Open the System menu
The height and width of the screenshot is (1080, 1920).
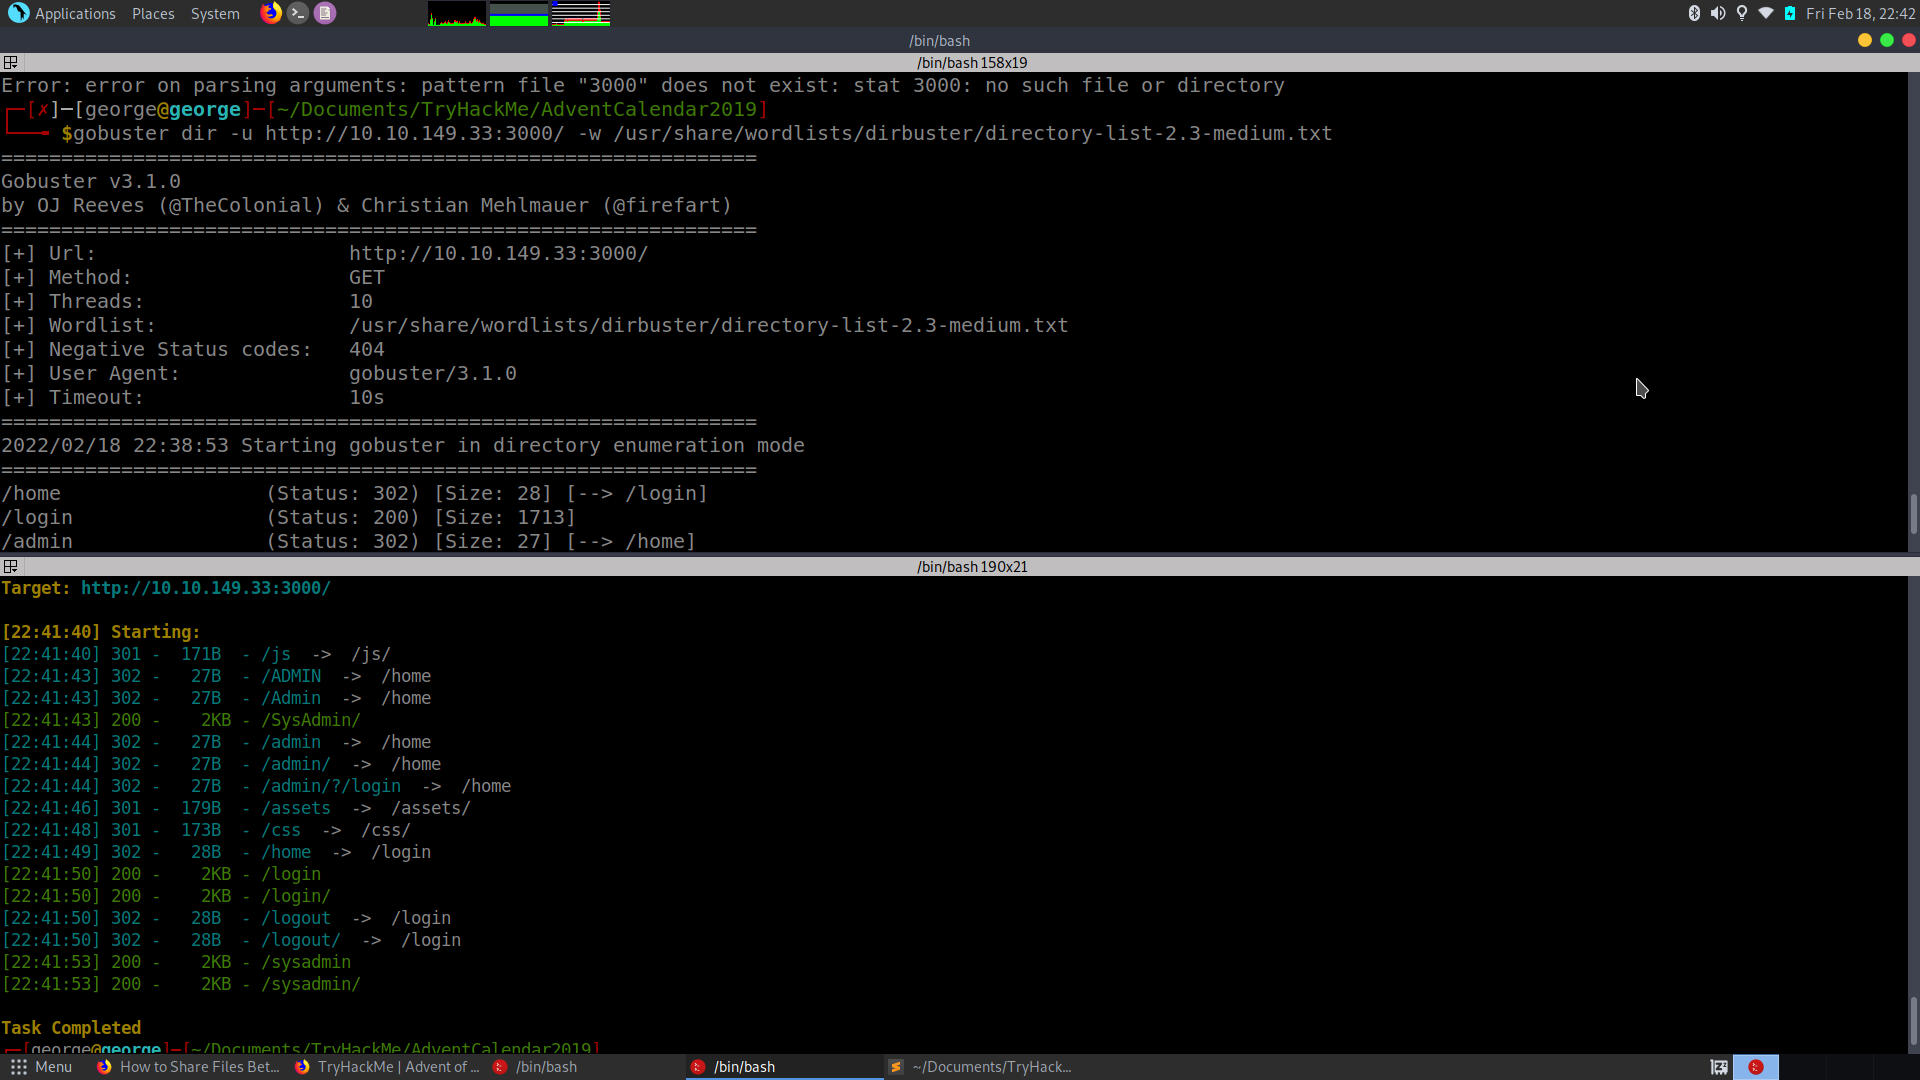215,13
